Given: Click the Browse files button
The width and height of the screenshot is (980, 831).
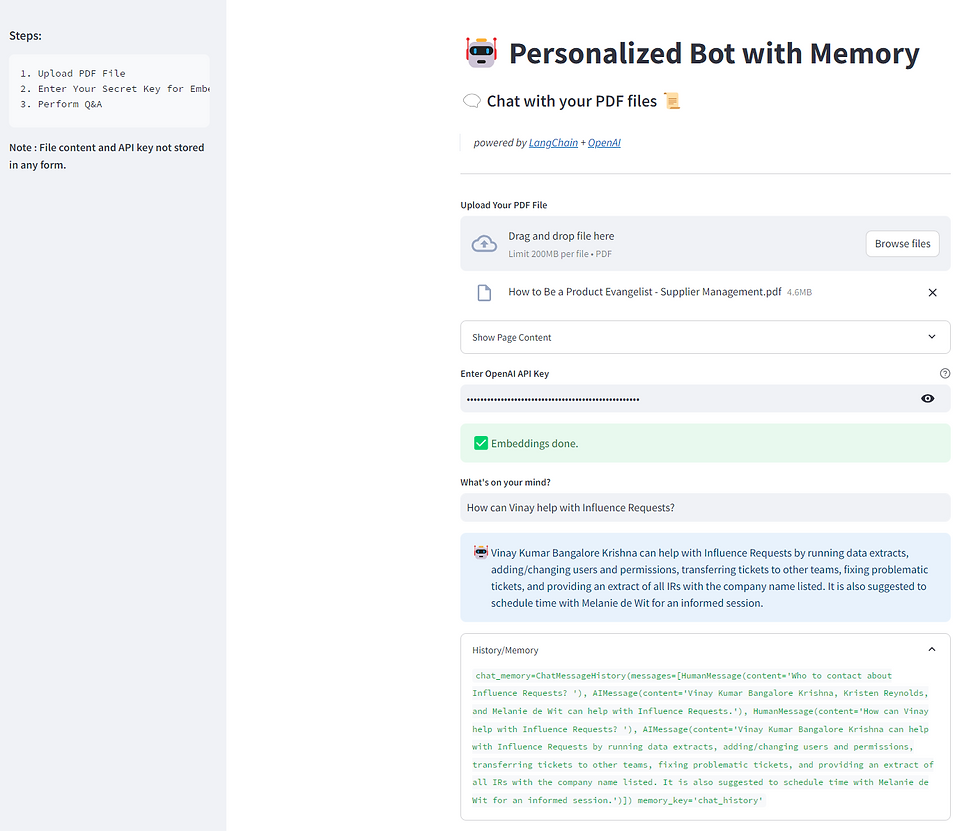Looking at the screenshot, I should 902,244.
